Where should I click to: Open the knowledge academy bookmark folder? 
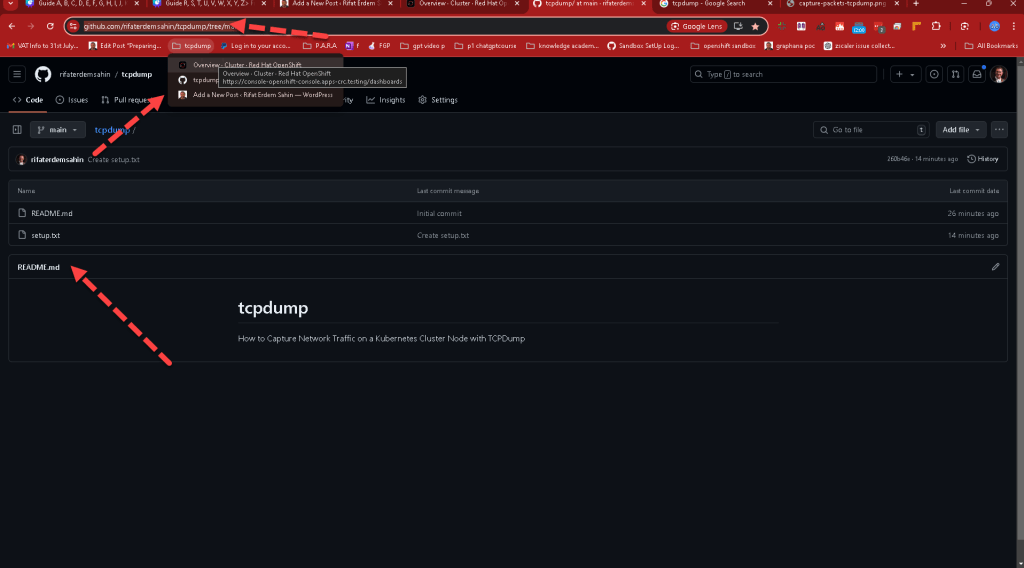[562, 46]
